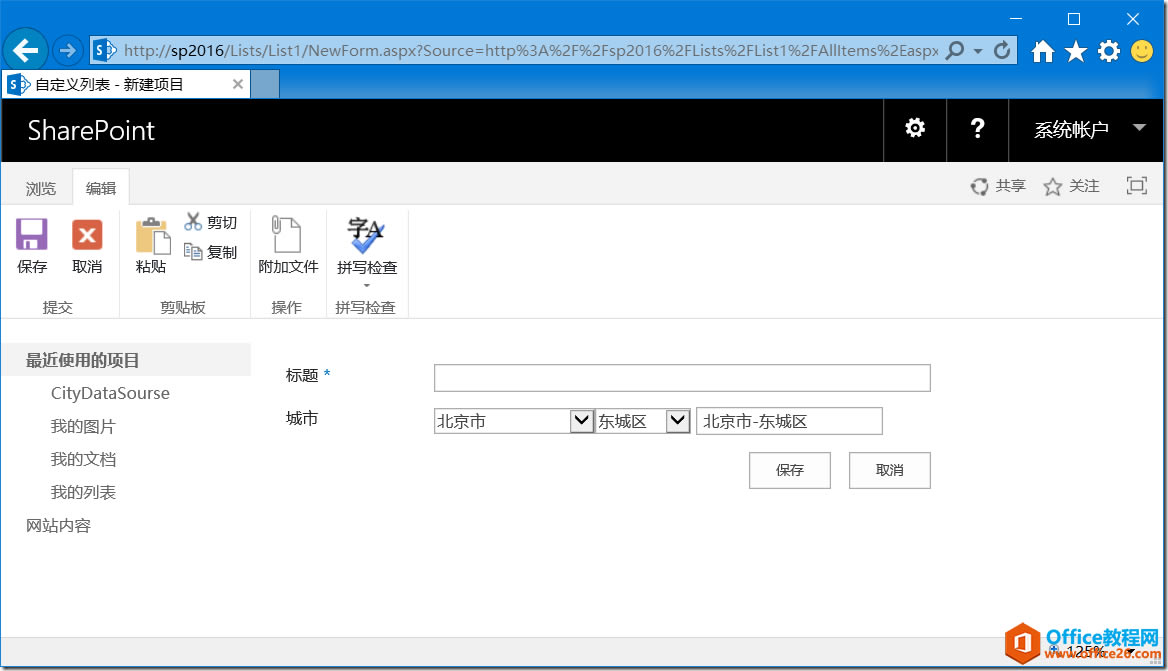
Task: Switch to the 浏览 ribbon tab
Action: click(41, 188)
